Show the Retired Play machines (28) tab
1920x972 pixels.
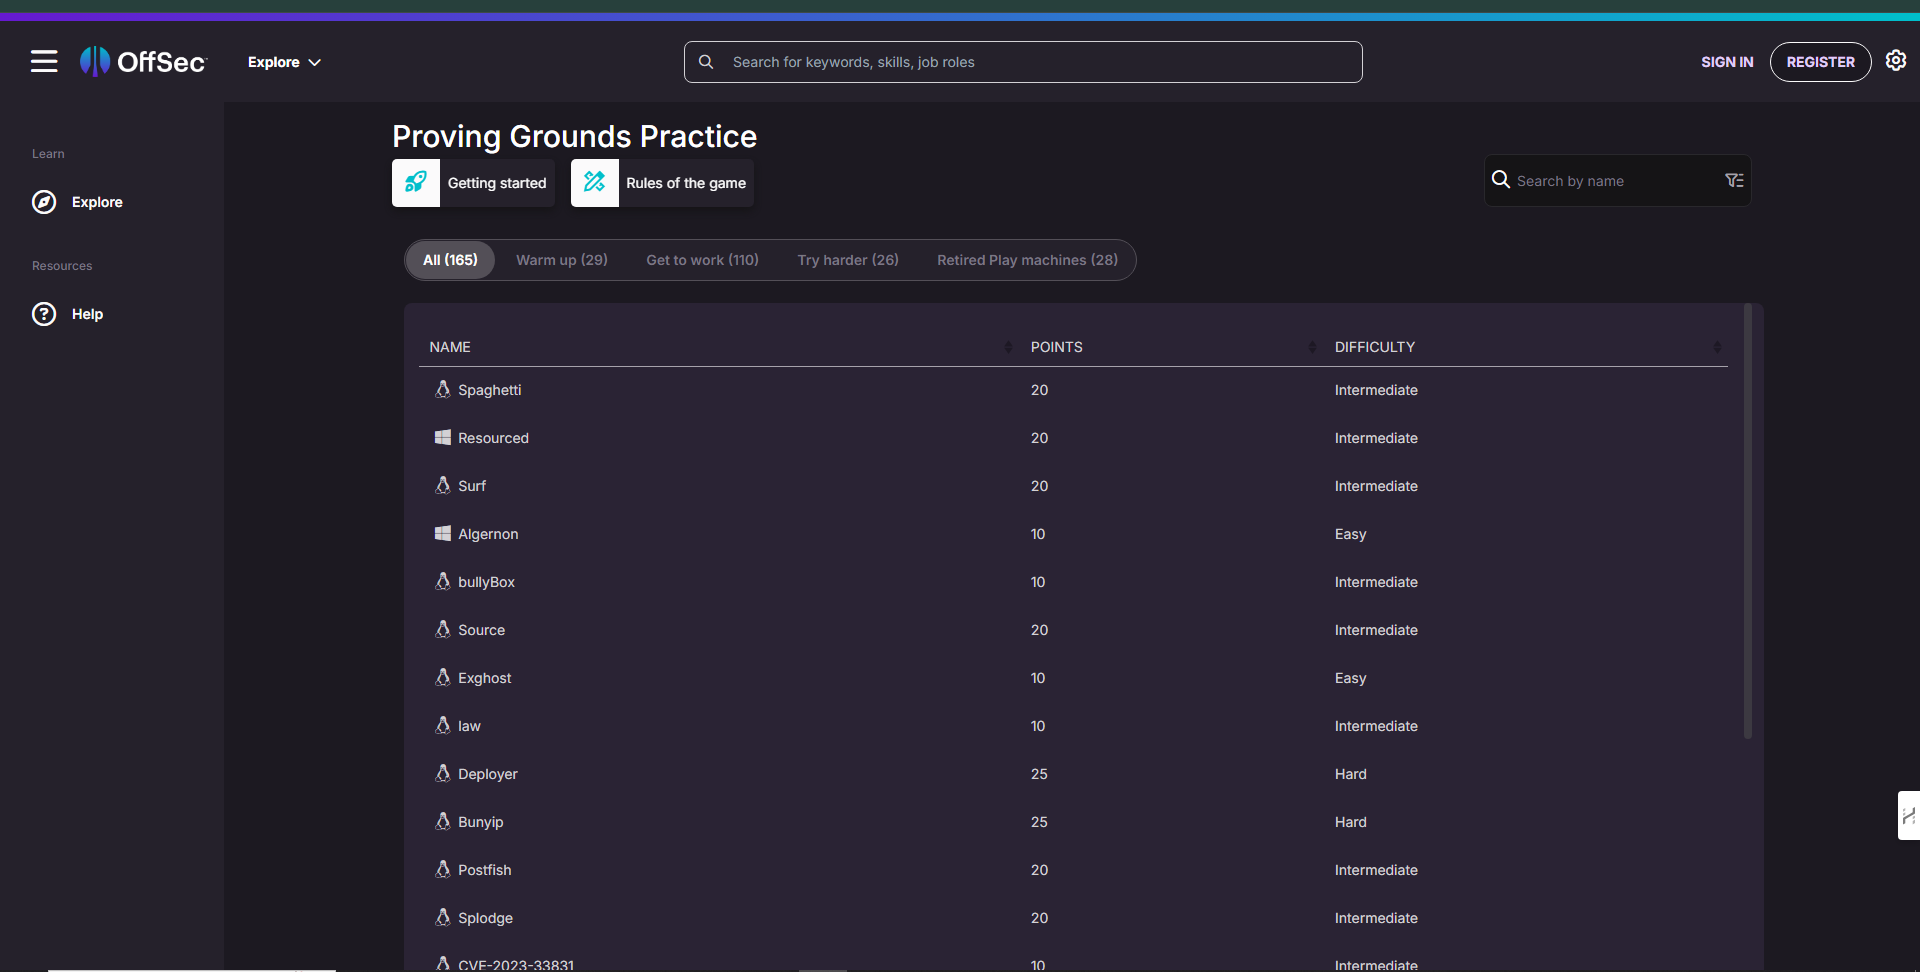tap(1027, 260)
